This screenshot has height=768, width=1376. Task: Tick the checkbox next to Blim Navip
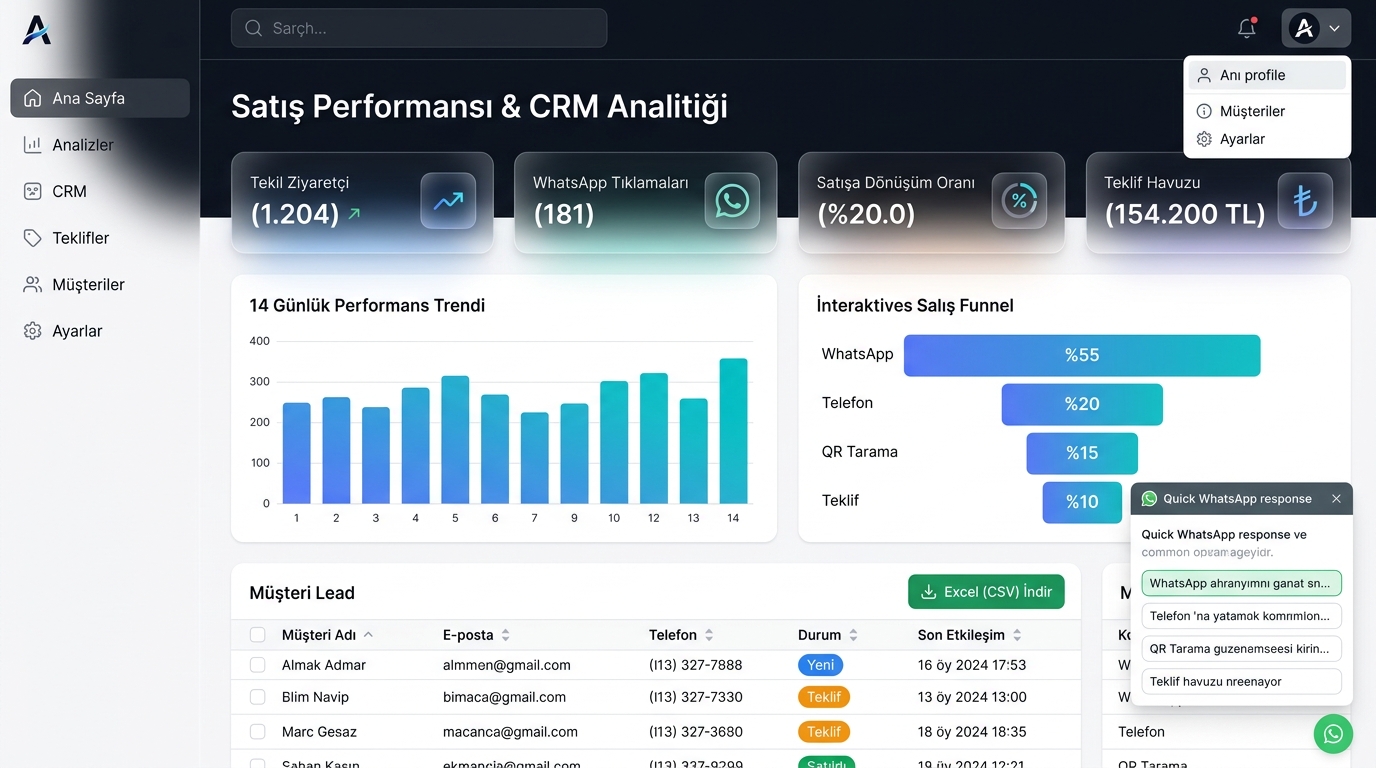pos(258,697)
